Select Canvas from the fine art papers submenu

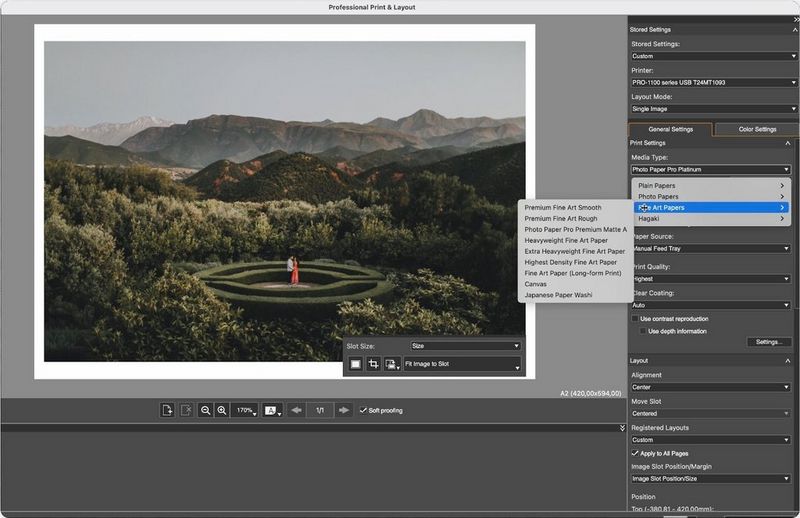pos(536,284)
